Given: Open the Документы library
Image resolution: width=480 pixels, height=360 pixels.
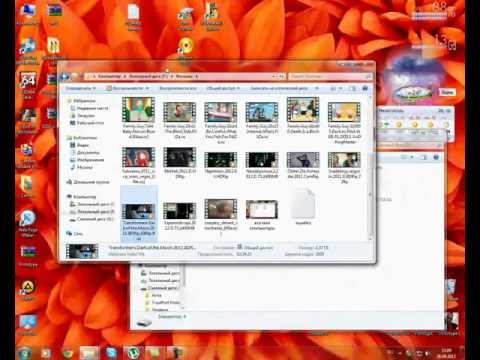Looking at the screenshot, I should pos(85,152).
